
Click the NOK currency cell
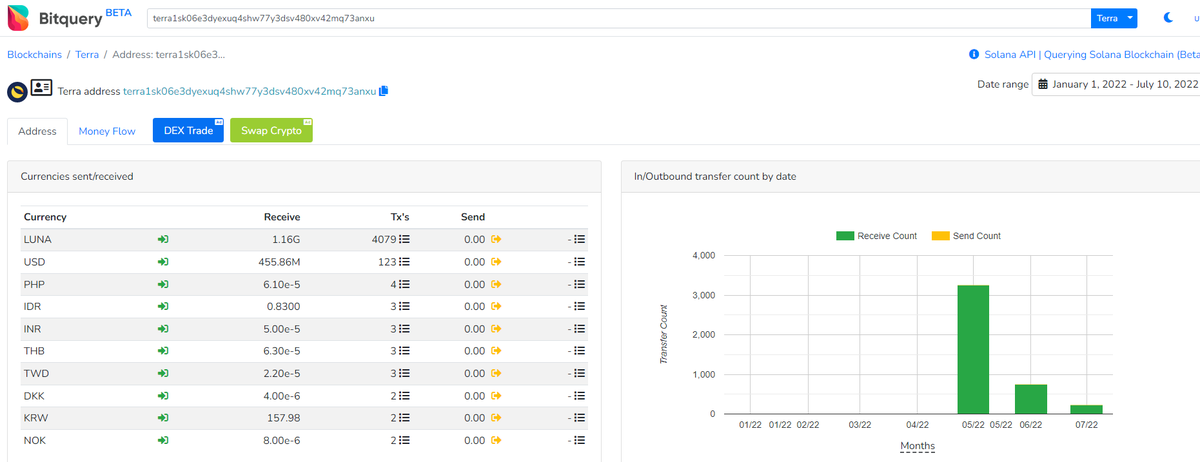[35, 440]
